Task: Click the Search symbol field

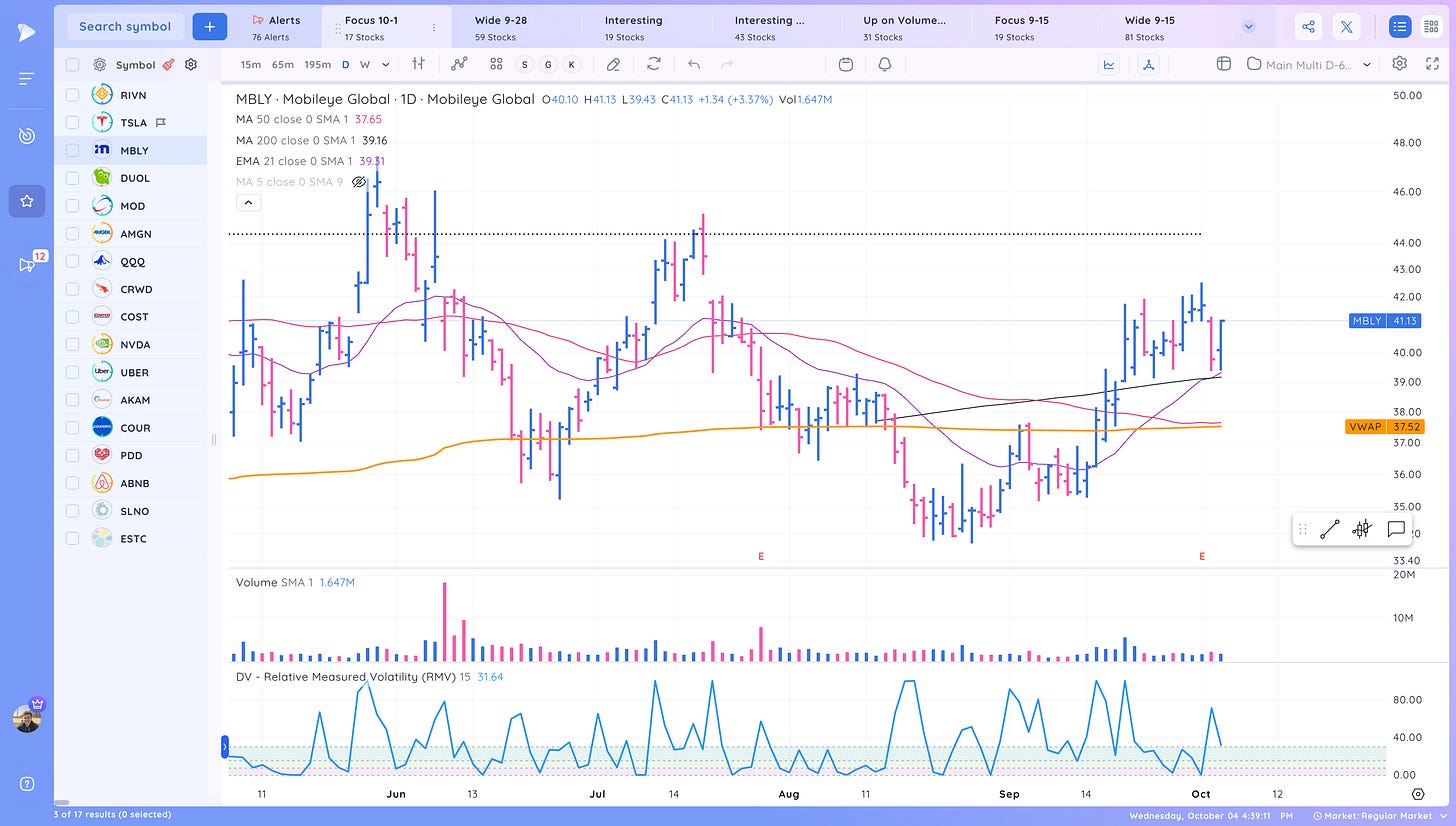Action: 125,27
